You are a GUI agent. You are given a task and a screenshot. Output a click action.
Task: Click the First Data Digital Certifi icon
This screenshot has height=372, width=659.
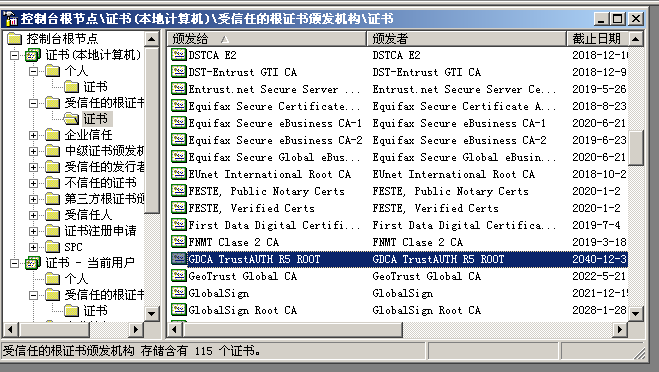[179, 225]
